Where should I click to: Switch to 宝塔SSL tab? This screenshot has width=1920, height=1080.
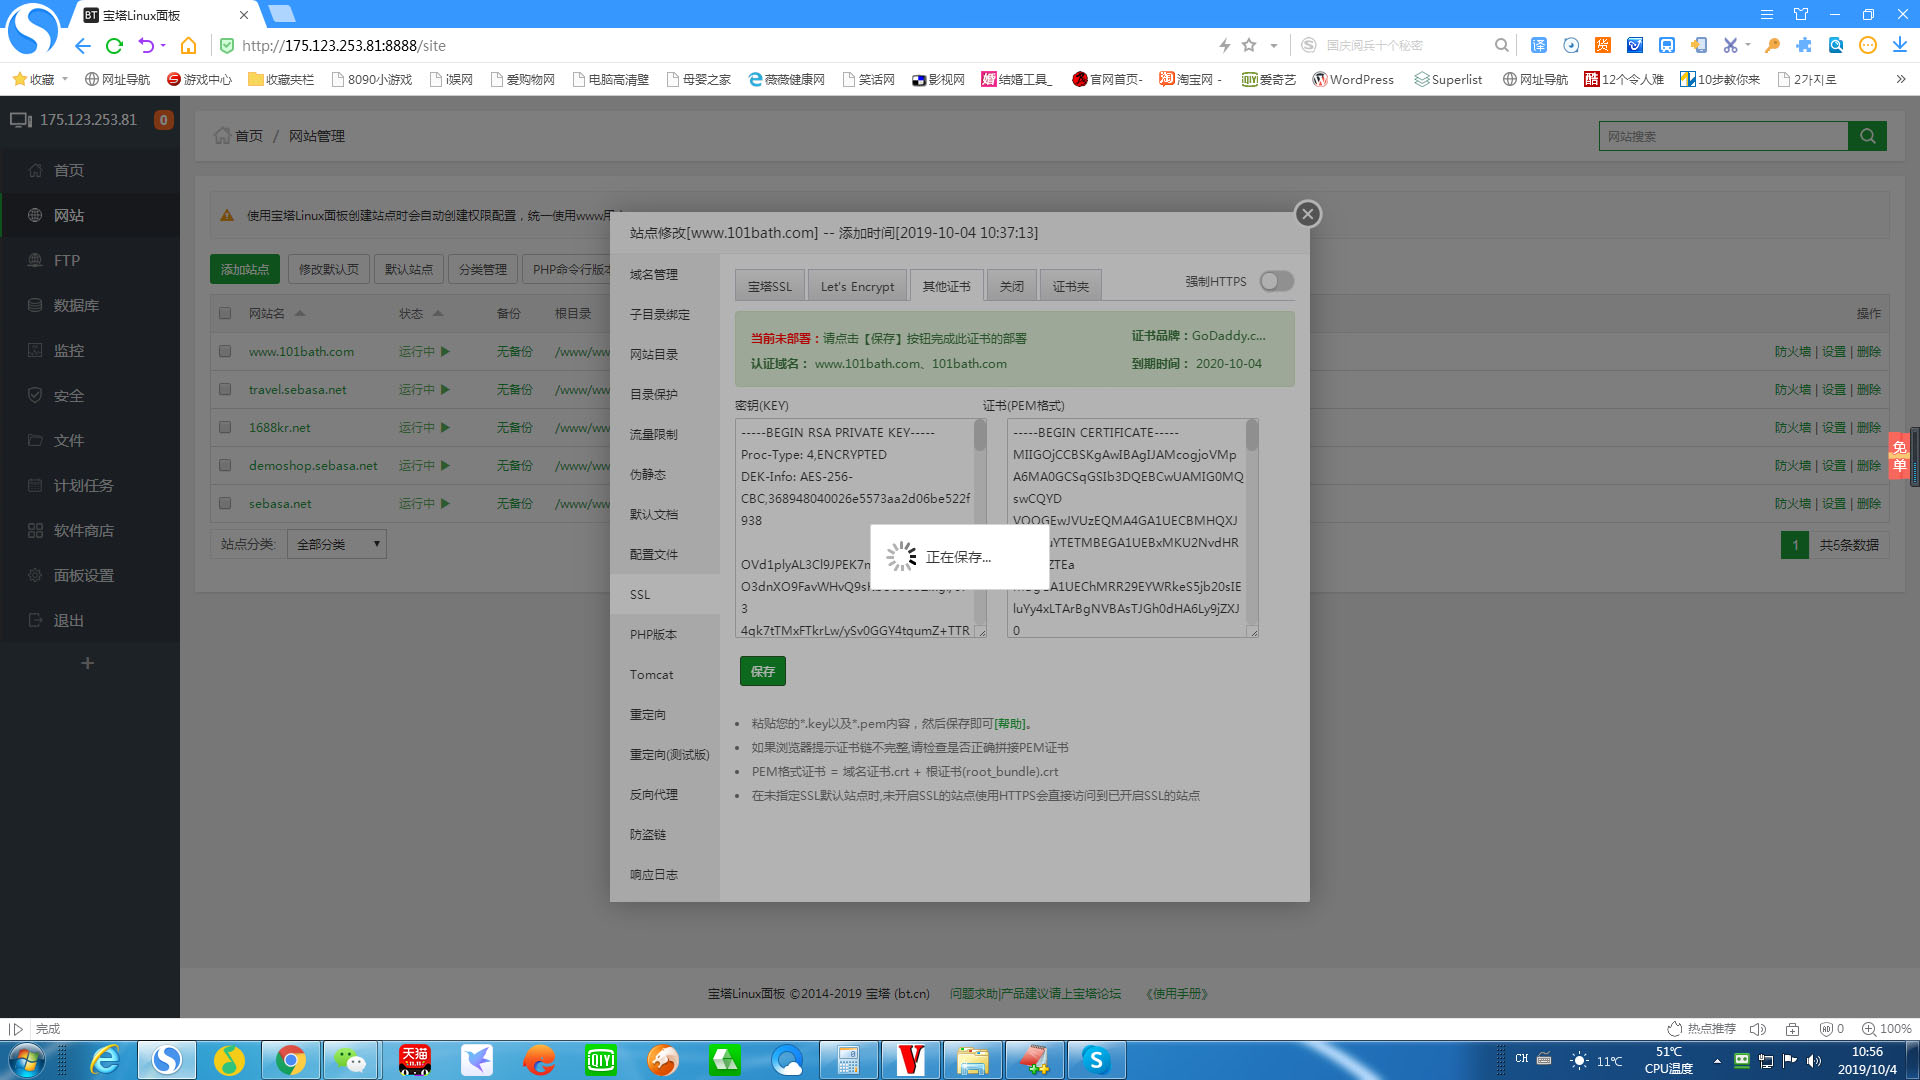[x=769, y=286]
